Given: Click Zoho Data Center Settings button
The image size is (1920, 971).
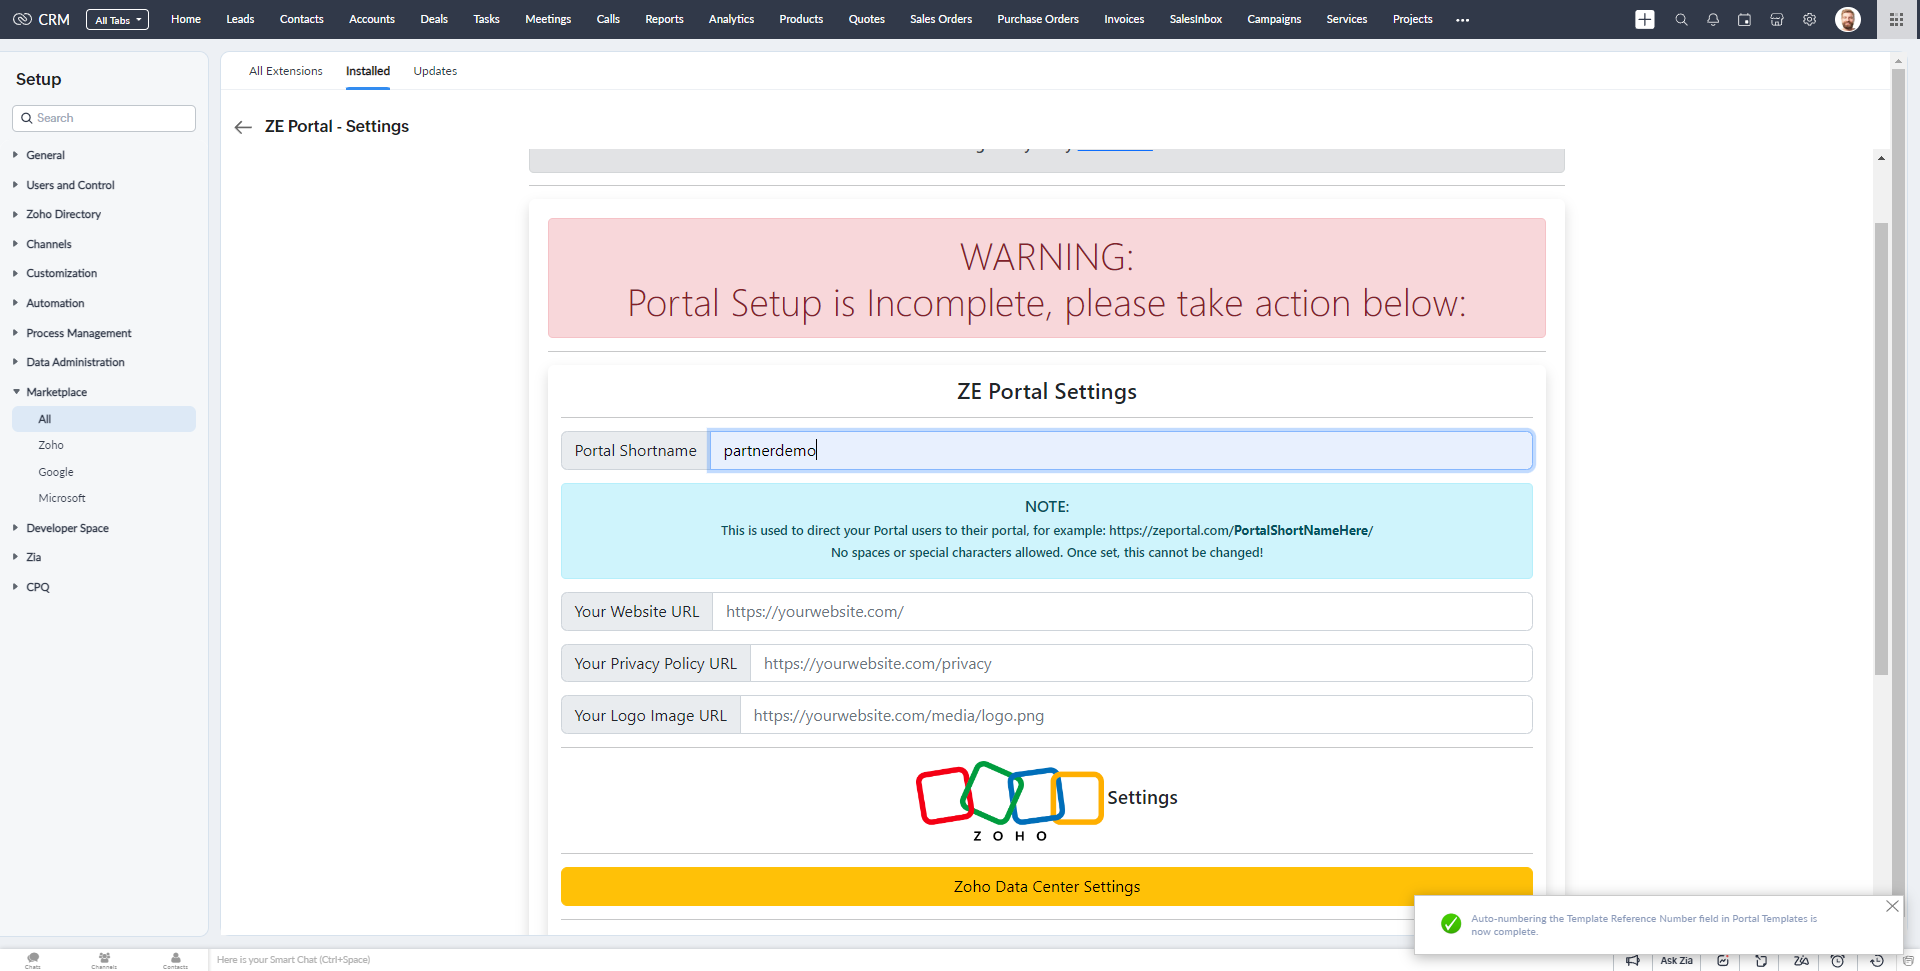Looking at the screenshot, I should click(1046, 886).
